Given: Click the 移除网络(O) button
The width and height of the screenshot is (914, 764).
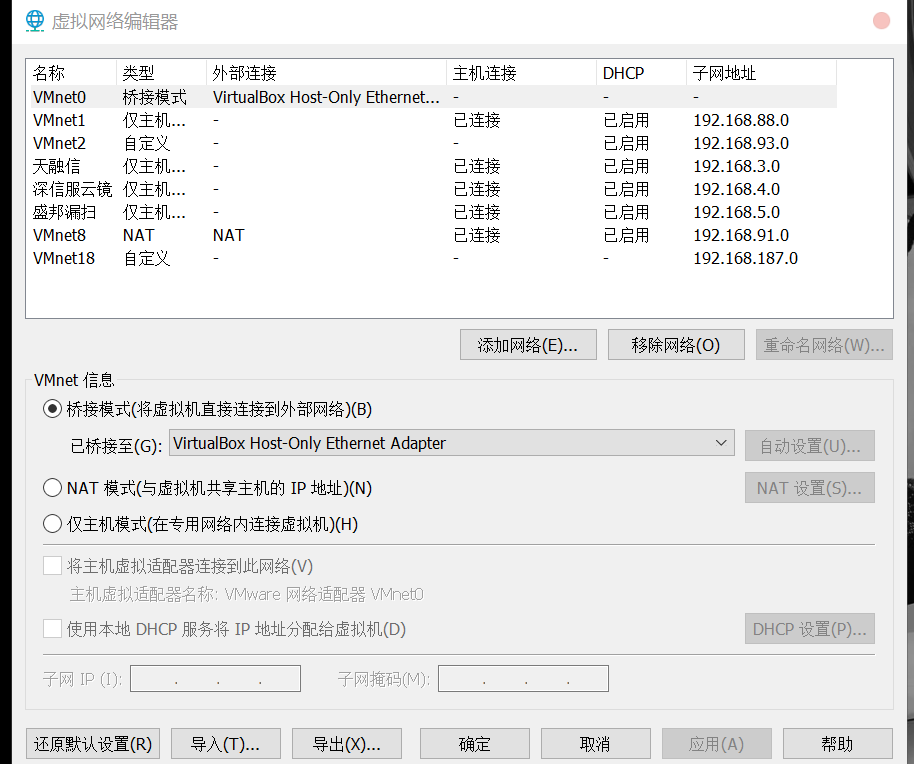Looking at the screenshot, I should (676, 345).
